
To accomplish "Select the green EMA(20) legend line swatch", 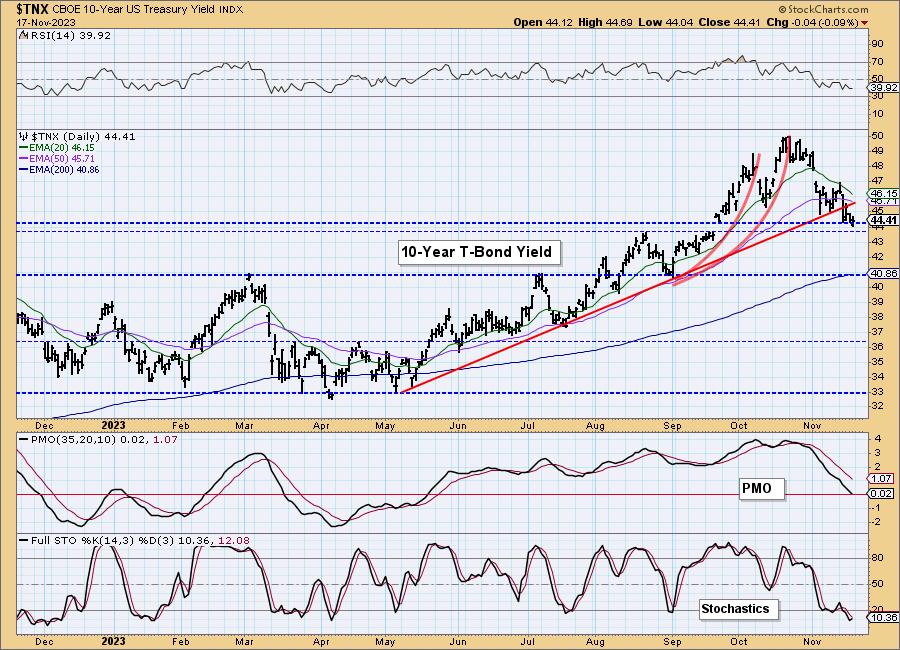I will pyautogui.click(x=24, y=148).
